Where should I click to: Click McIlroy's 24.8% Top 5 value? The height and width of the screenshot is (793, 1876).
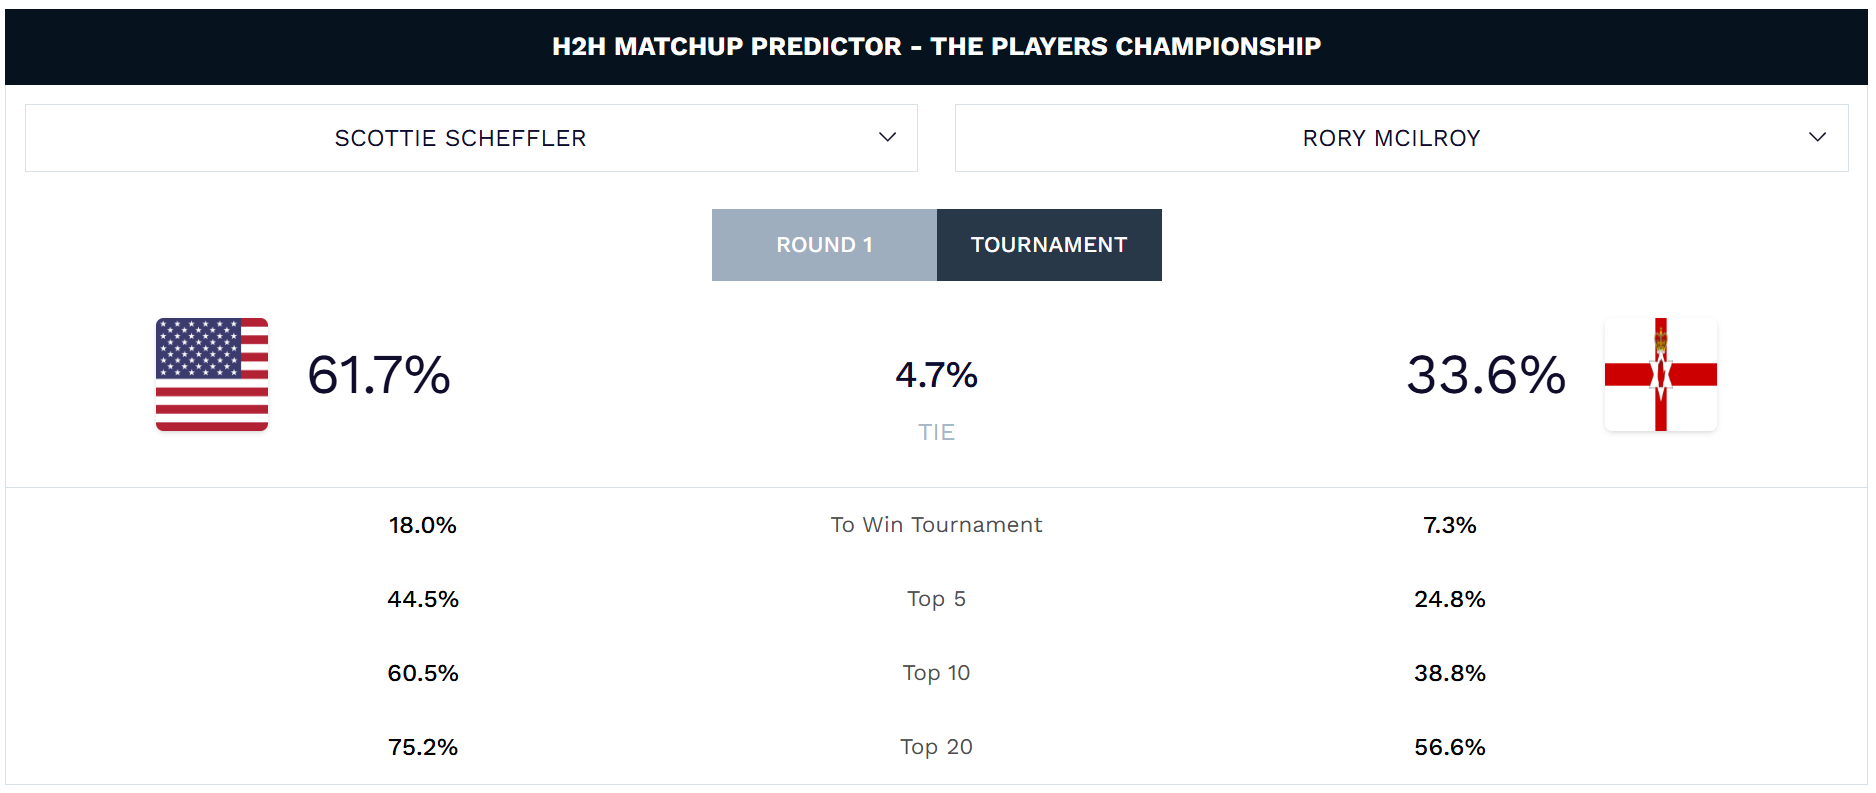click(1449, 599)
